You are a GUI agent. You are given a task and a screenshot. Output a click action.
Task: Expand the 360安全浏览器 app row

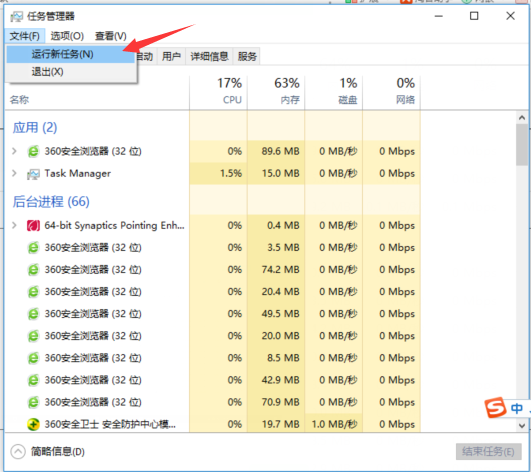(x=14, y=151)
